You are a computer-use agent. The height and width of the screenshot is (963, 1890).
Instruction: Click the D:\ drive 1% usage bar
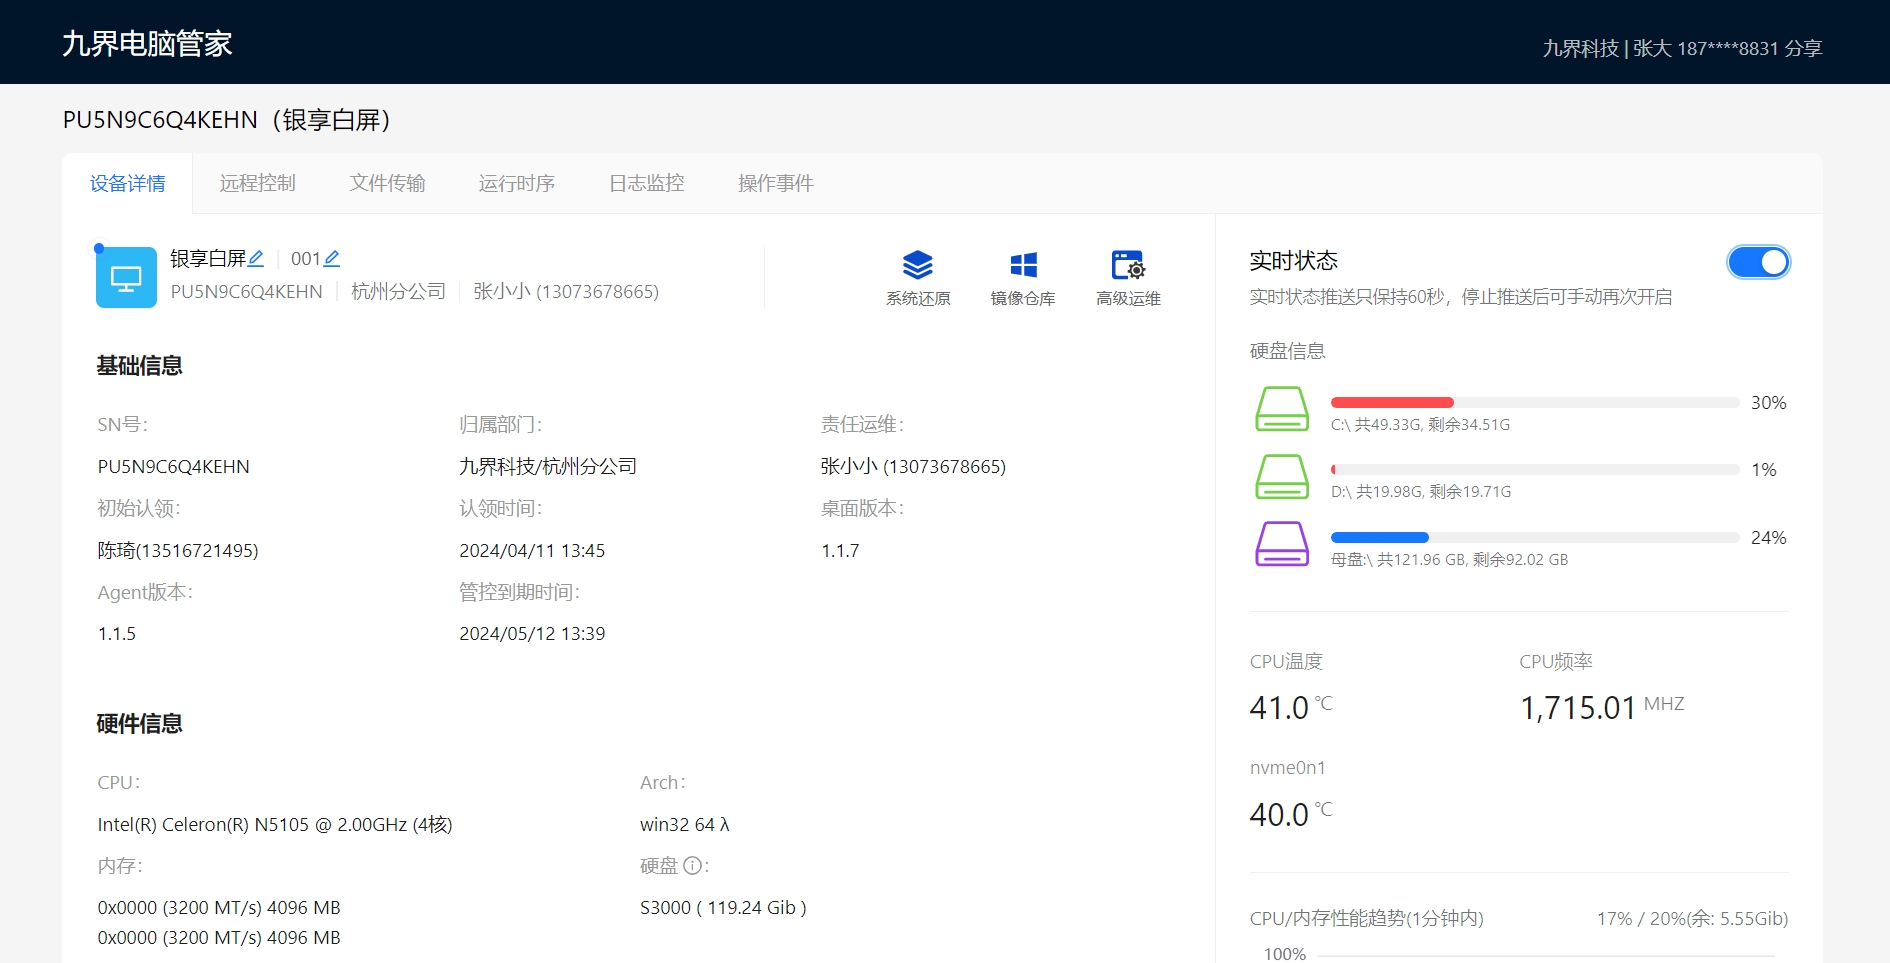tap(1535, 469)
